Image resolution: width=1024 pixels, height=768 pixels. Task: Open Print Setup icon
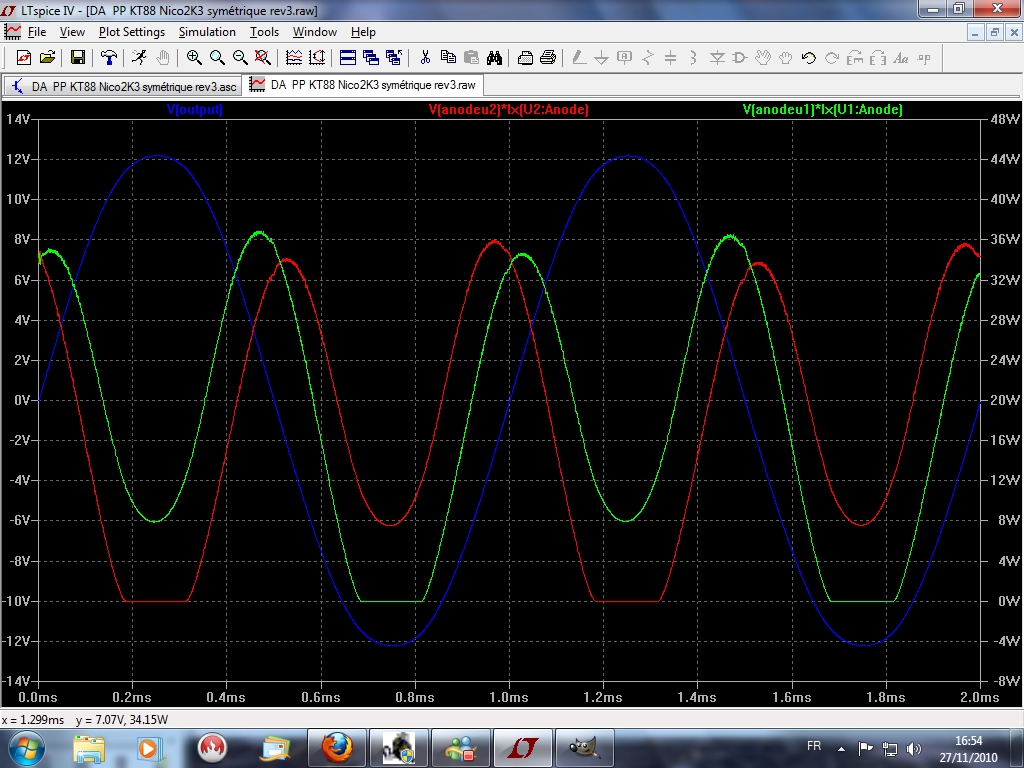[x=525, y=58]
